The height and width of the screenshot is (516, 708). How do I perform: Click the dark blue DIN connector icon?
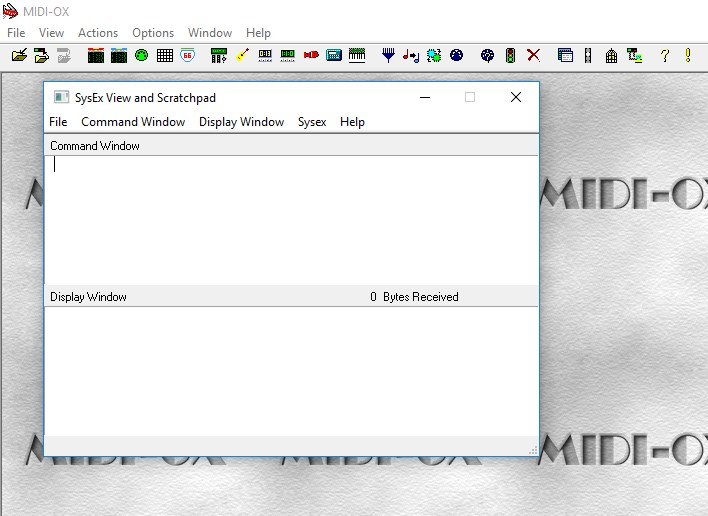coord(456,55)
